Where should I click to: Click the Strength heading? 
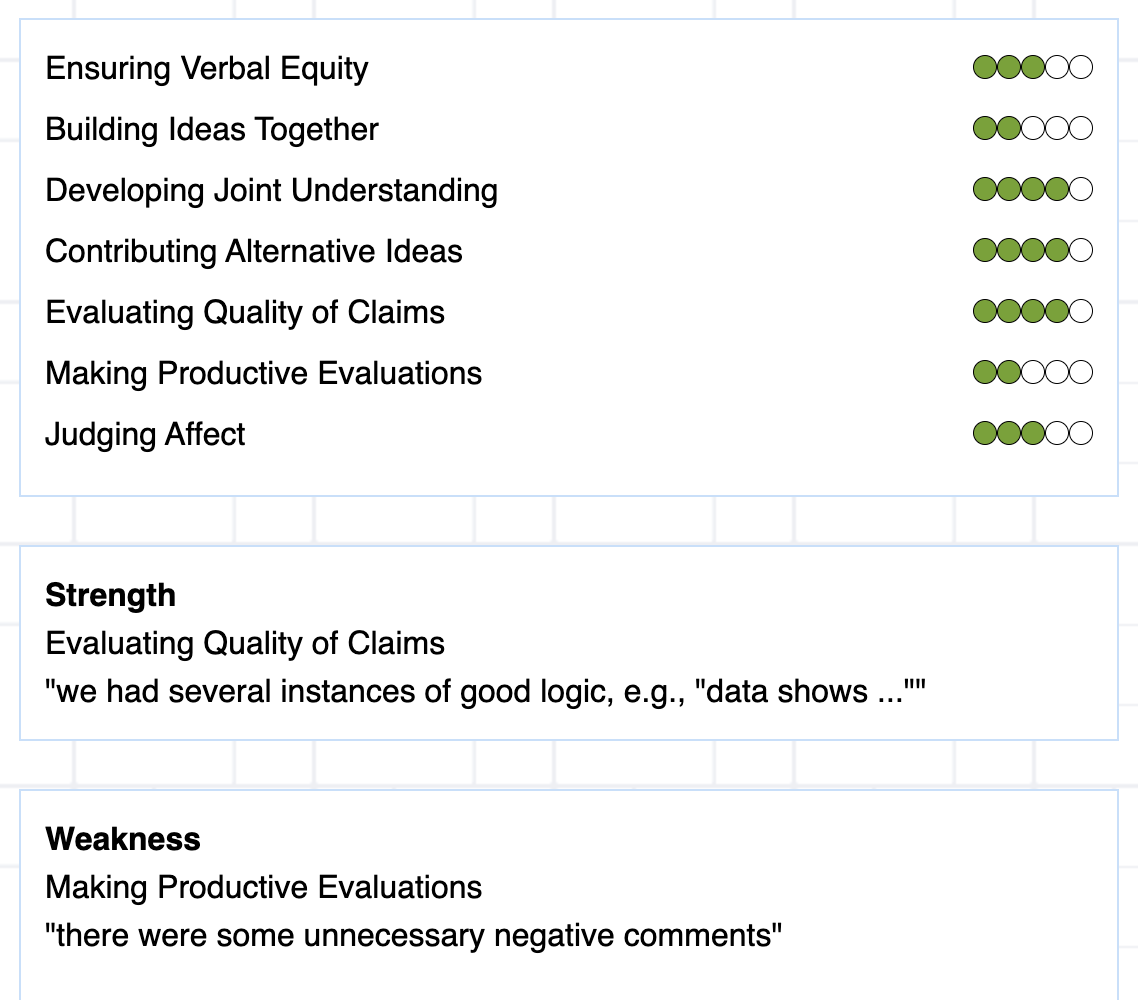tap(110, 596)
